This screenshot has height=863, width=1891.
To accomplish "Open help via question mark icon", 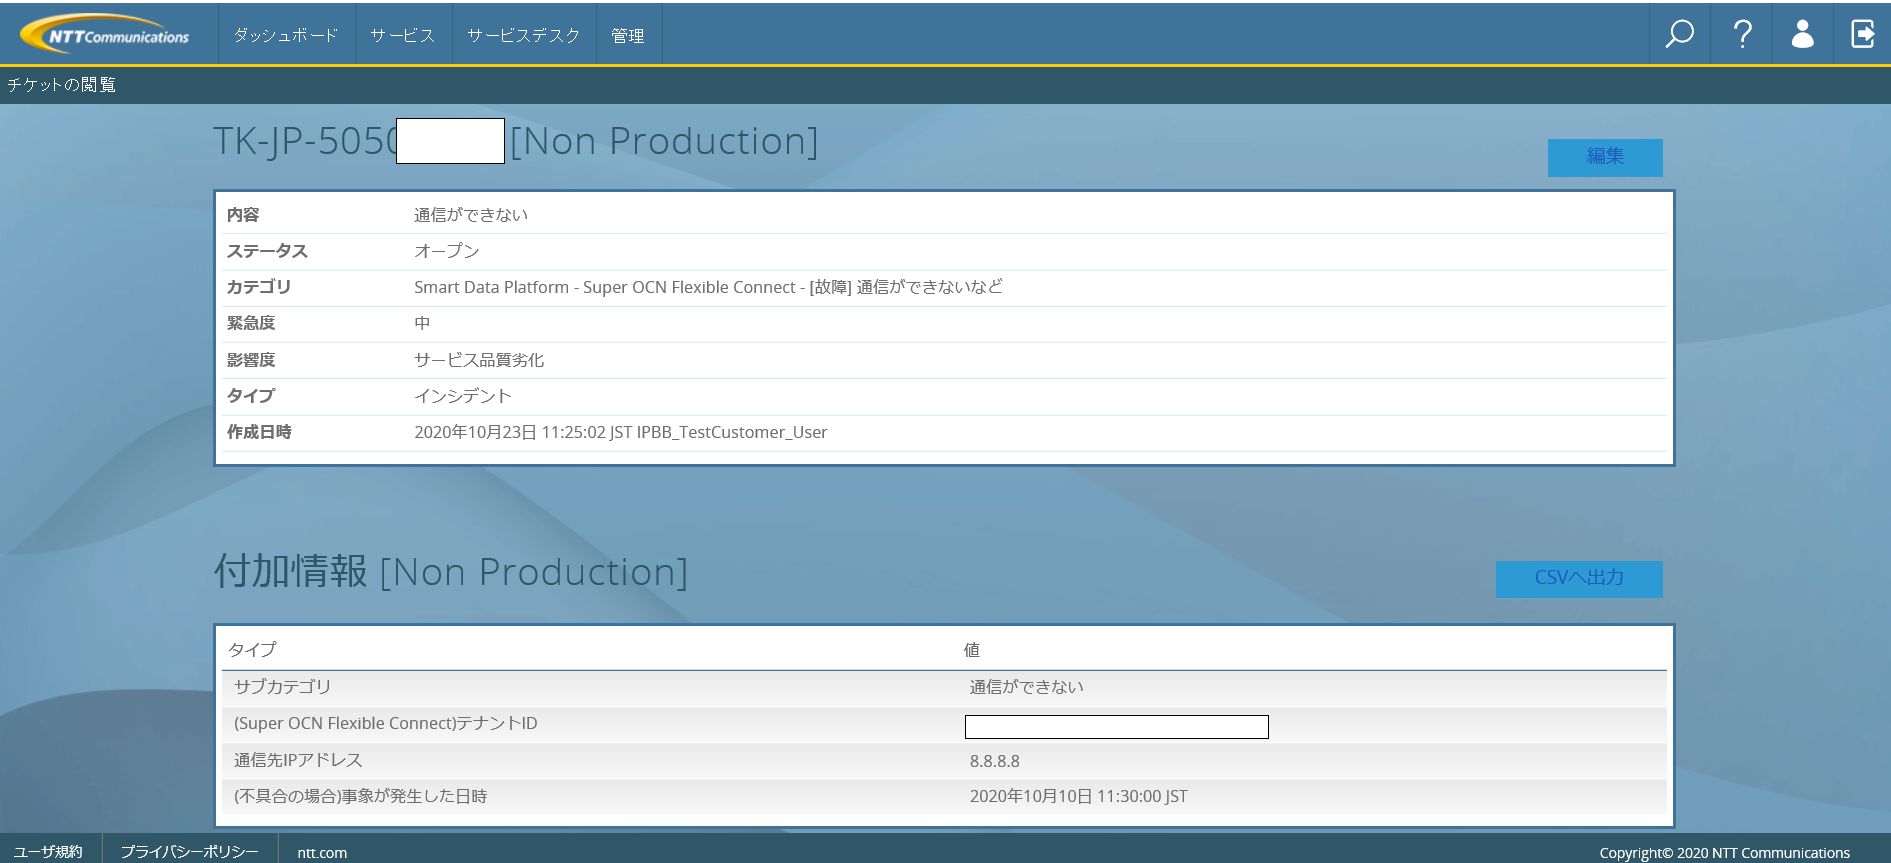I will [x=1741, y=34].
